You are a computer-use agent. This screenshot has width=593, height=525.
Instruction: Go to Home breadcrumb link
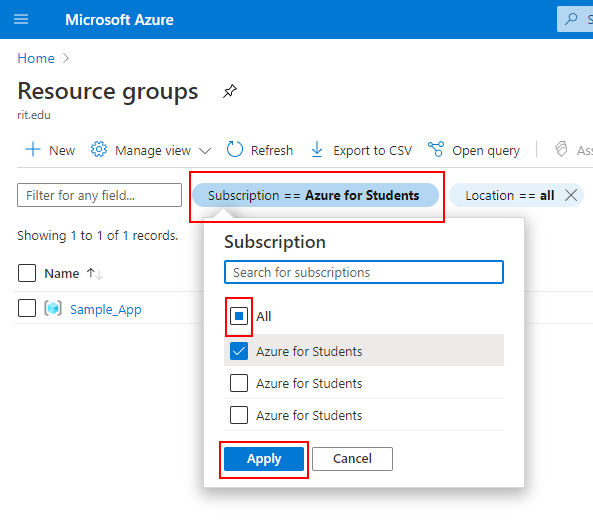tap(36, 58)
